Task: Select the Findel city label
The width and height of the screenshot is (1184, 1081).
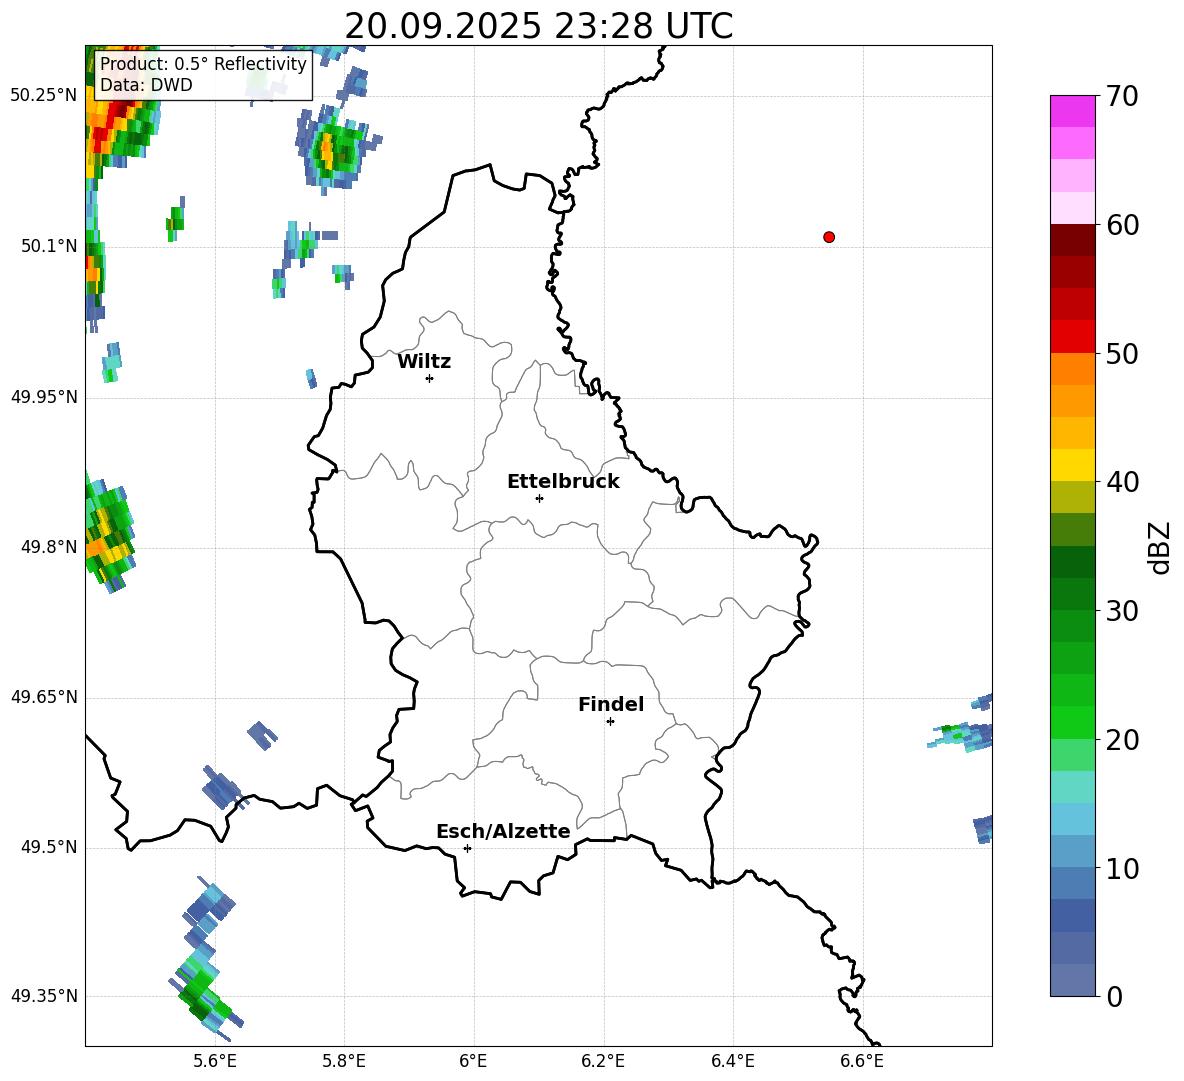Action: tap(611, 704)
